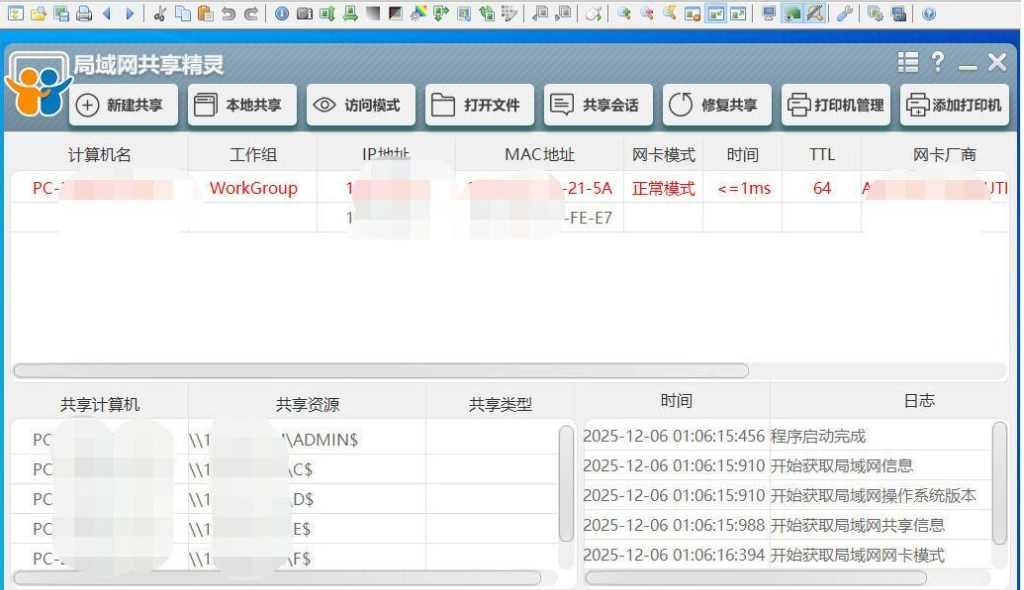The height and width of the screenshot is (590, 1024).
Task: Select the WorkGroup computer row
Action: (x=253, y=188)
